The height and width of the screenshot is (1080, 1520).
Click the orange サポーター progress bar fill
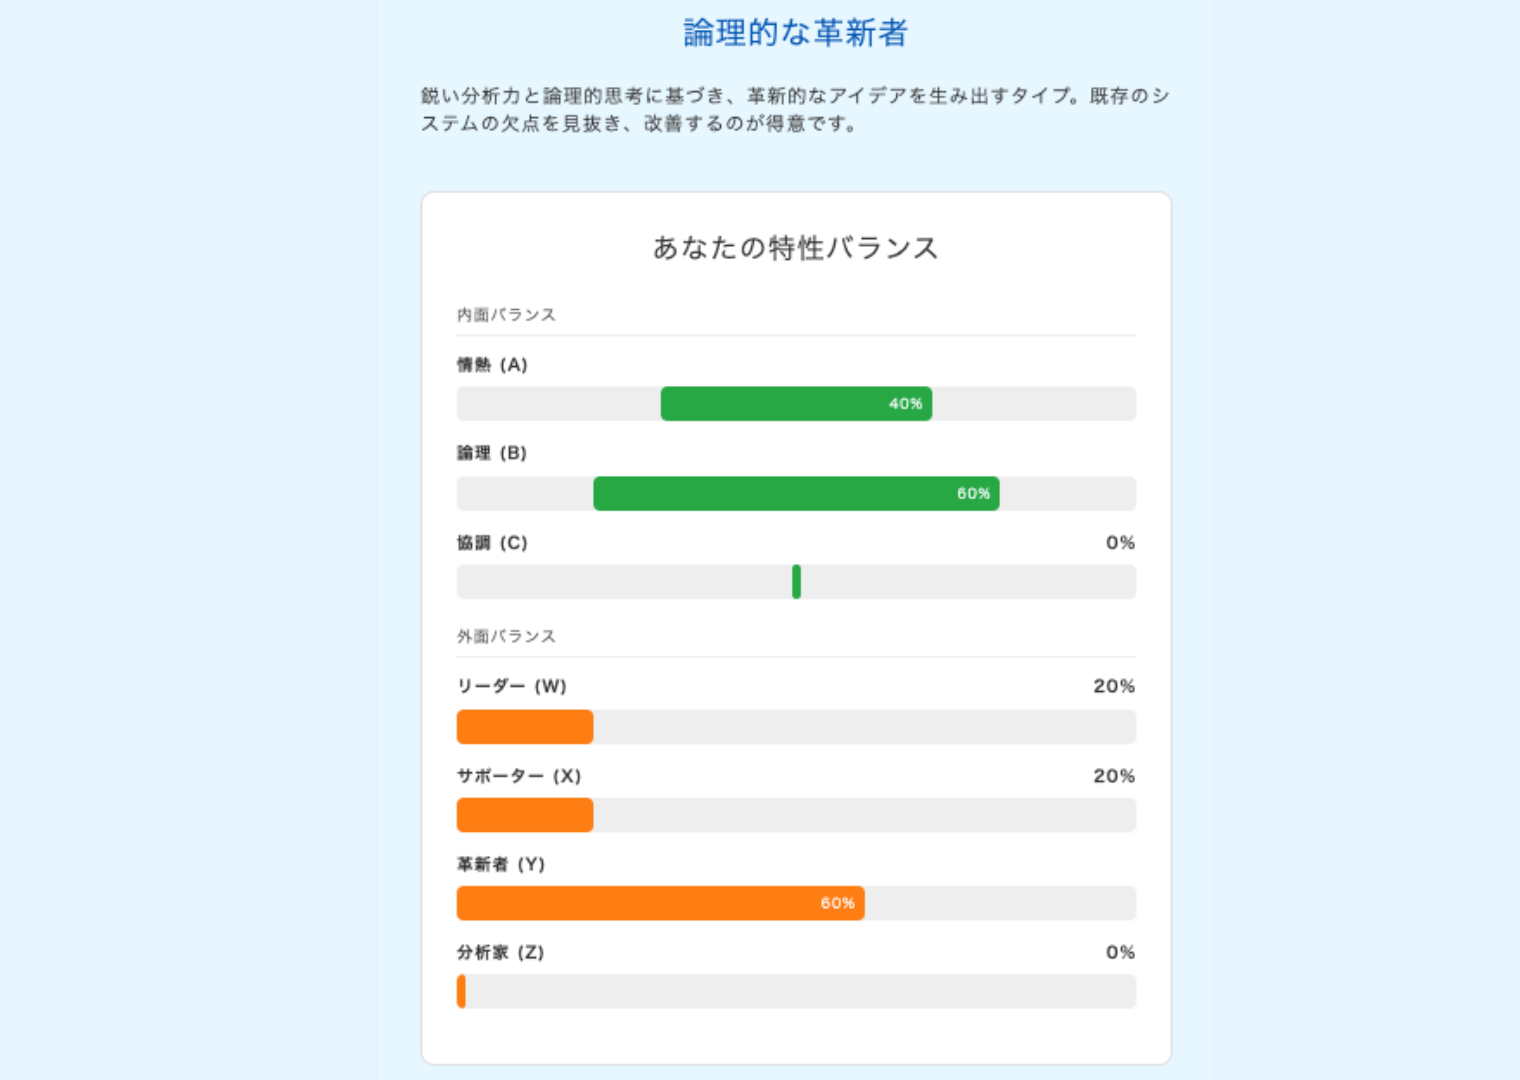[525, 815]
